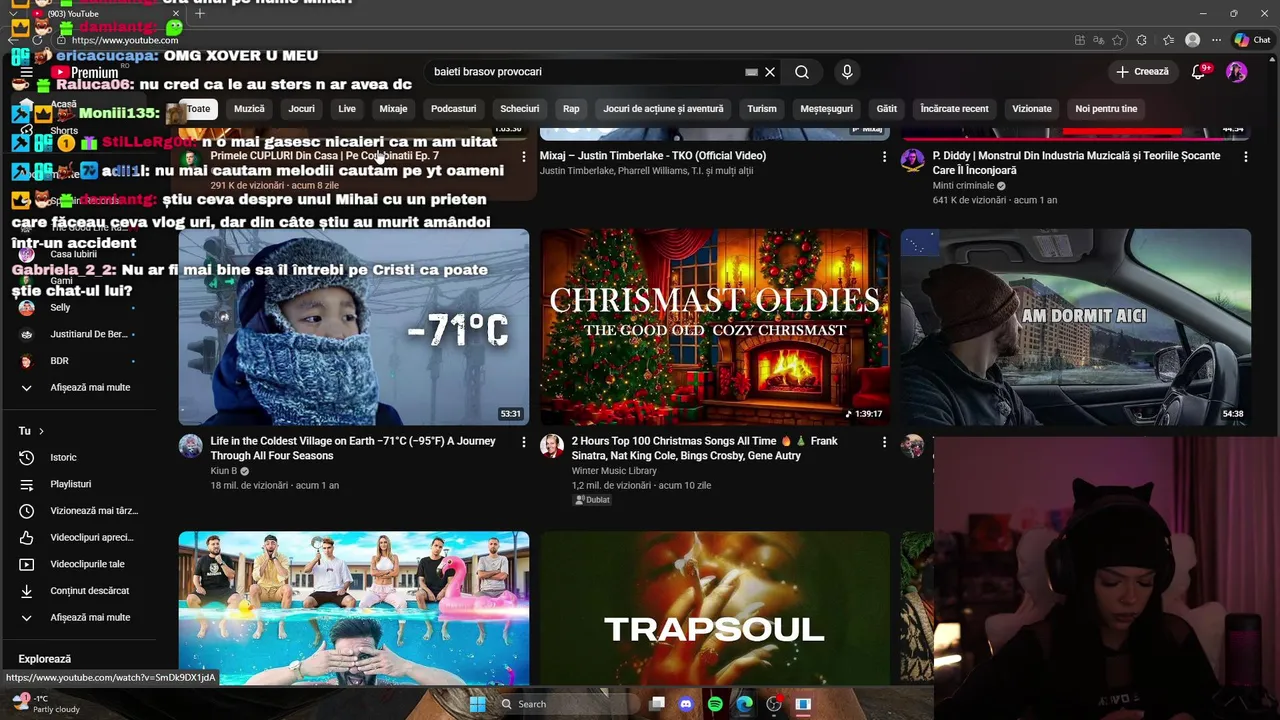Click the translate page icon in address bar

[1098, 40]
